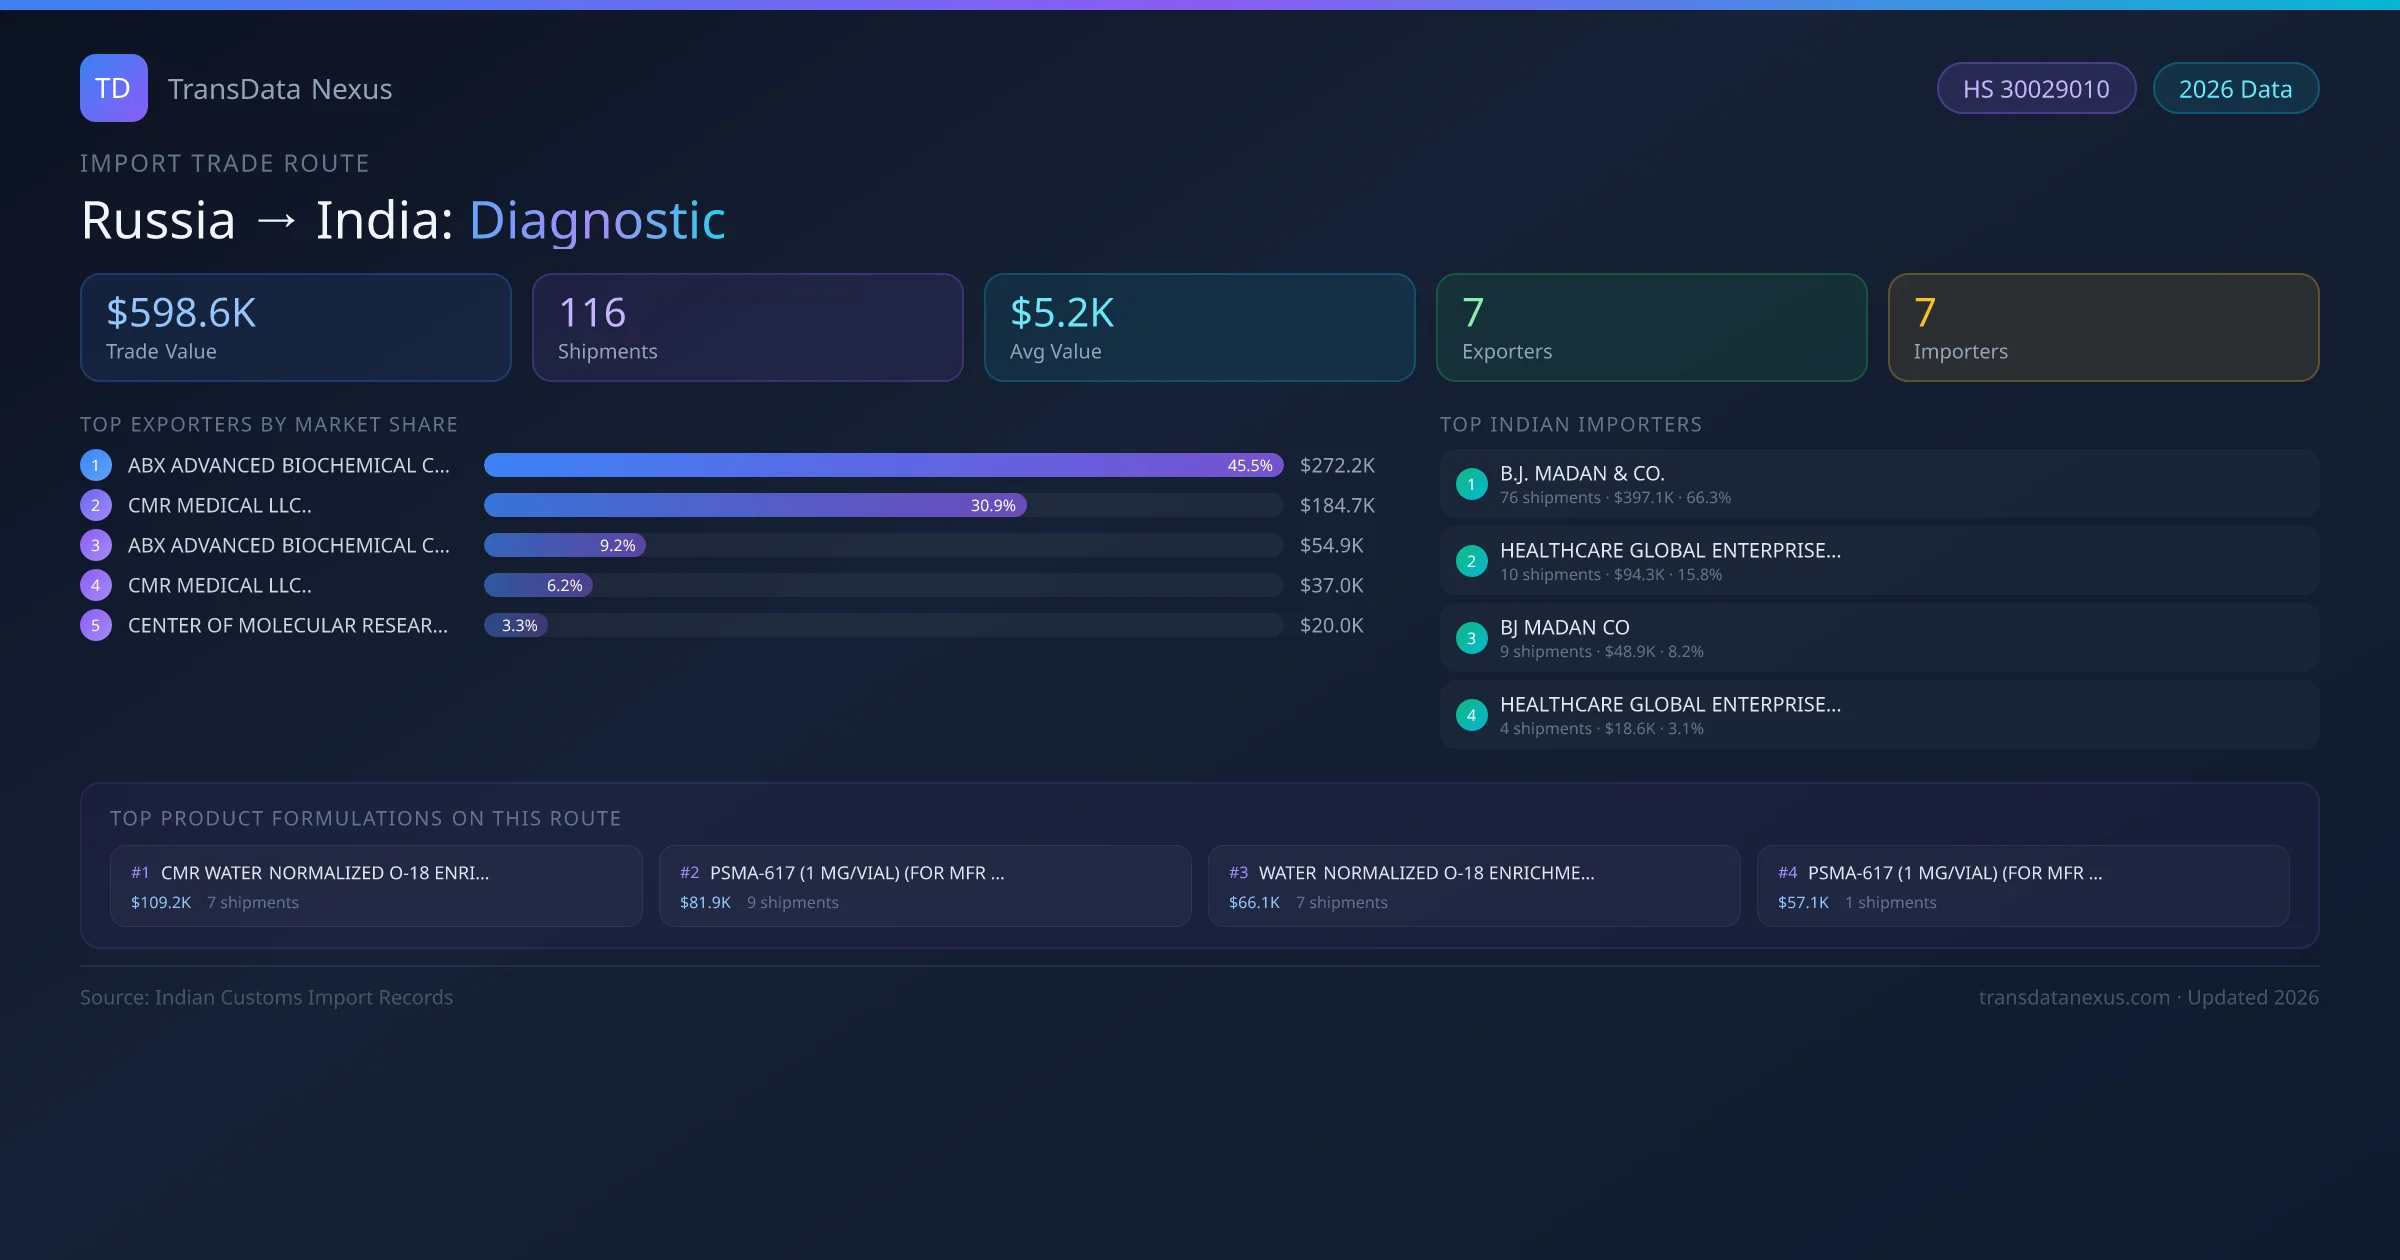This screenshot has width=2400, height=1260.
Task: Select importer badge 2 for HEALTHCARE GLOBAL ENTERPRISE
Action: coord(1471,561)
